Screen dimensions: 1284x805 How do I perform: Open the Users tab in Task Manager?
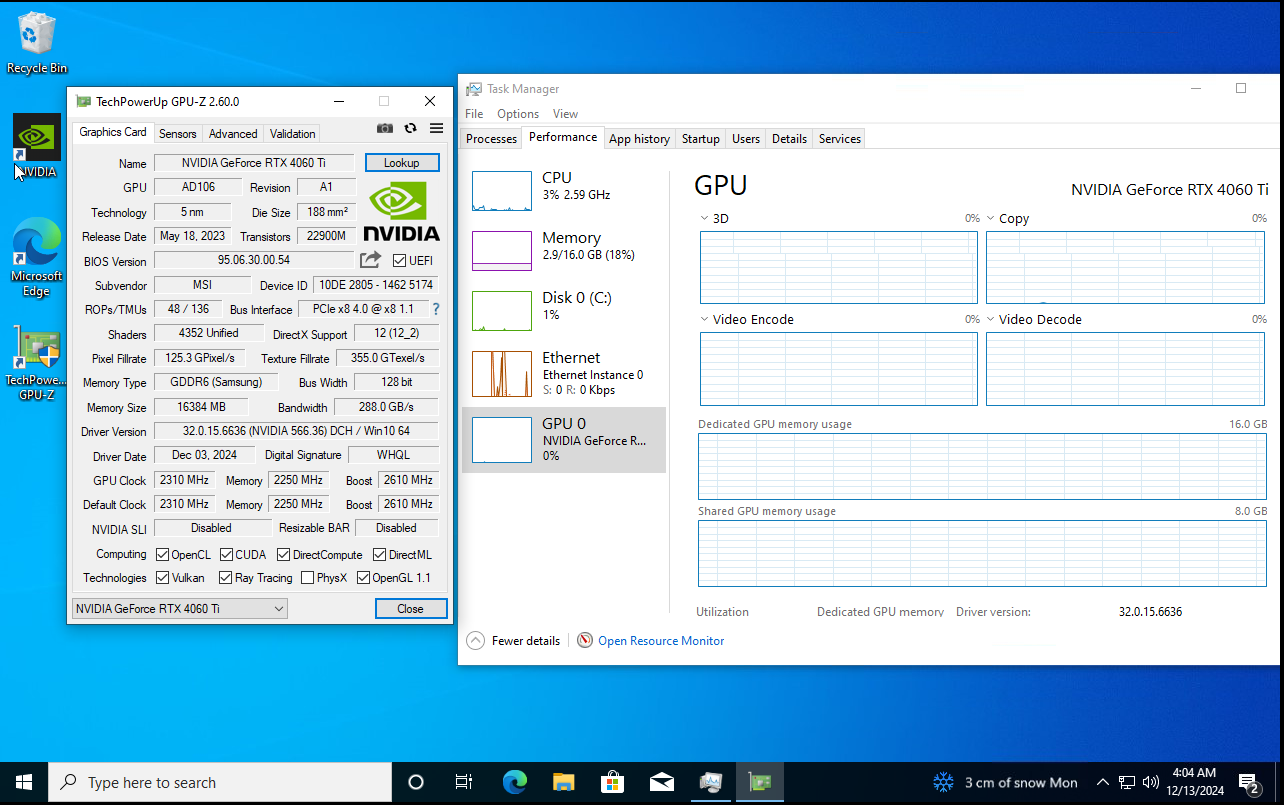pyautogui.click(x=746, y=139)
